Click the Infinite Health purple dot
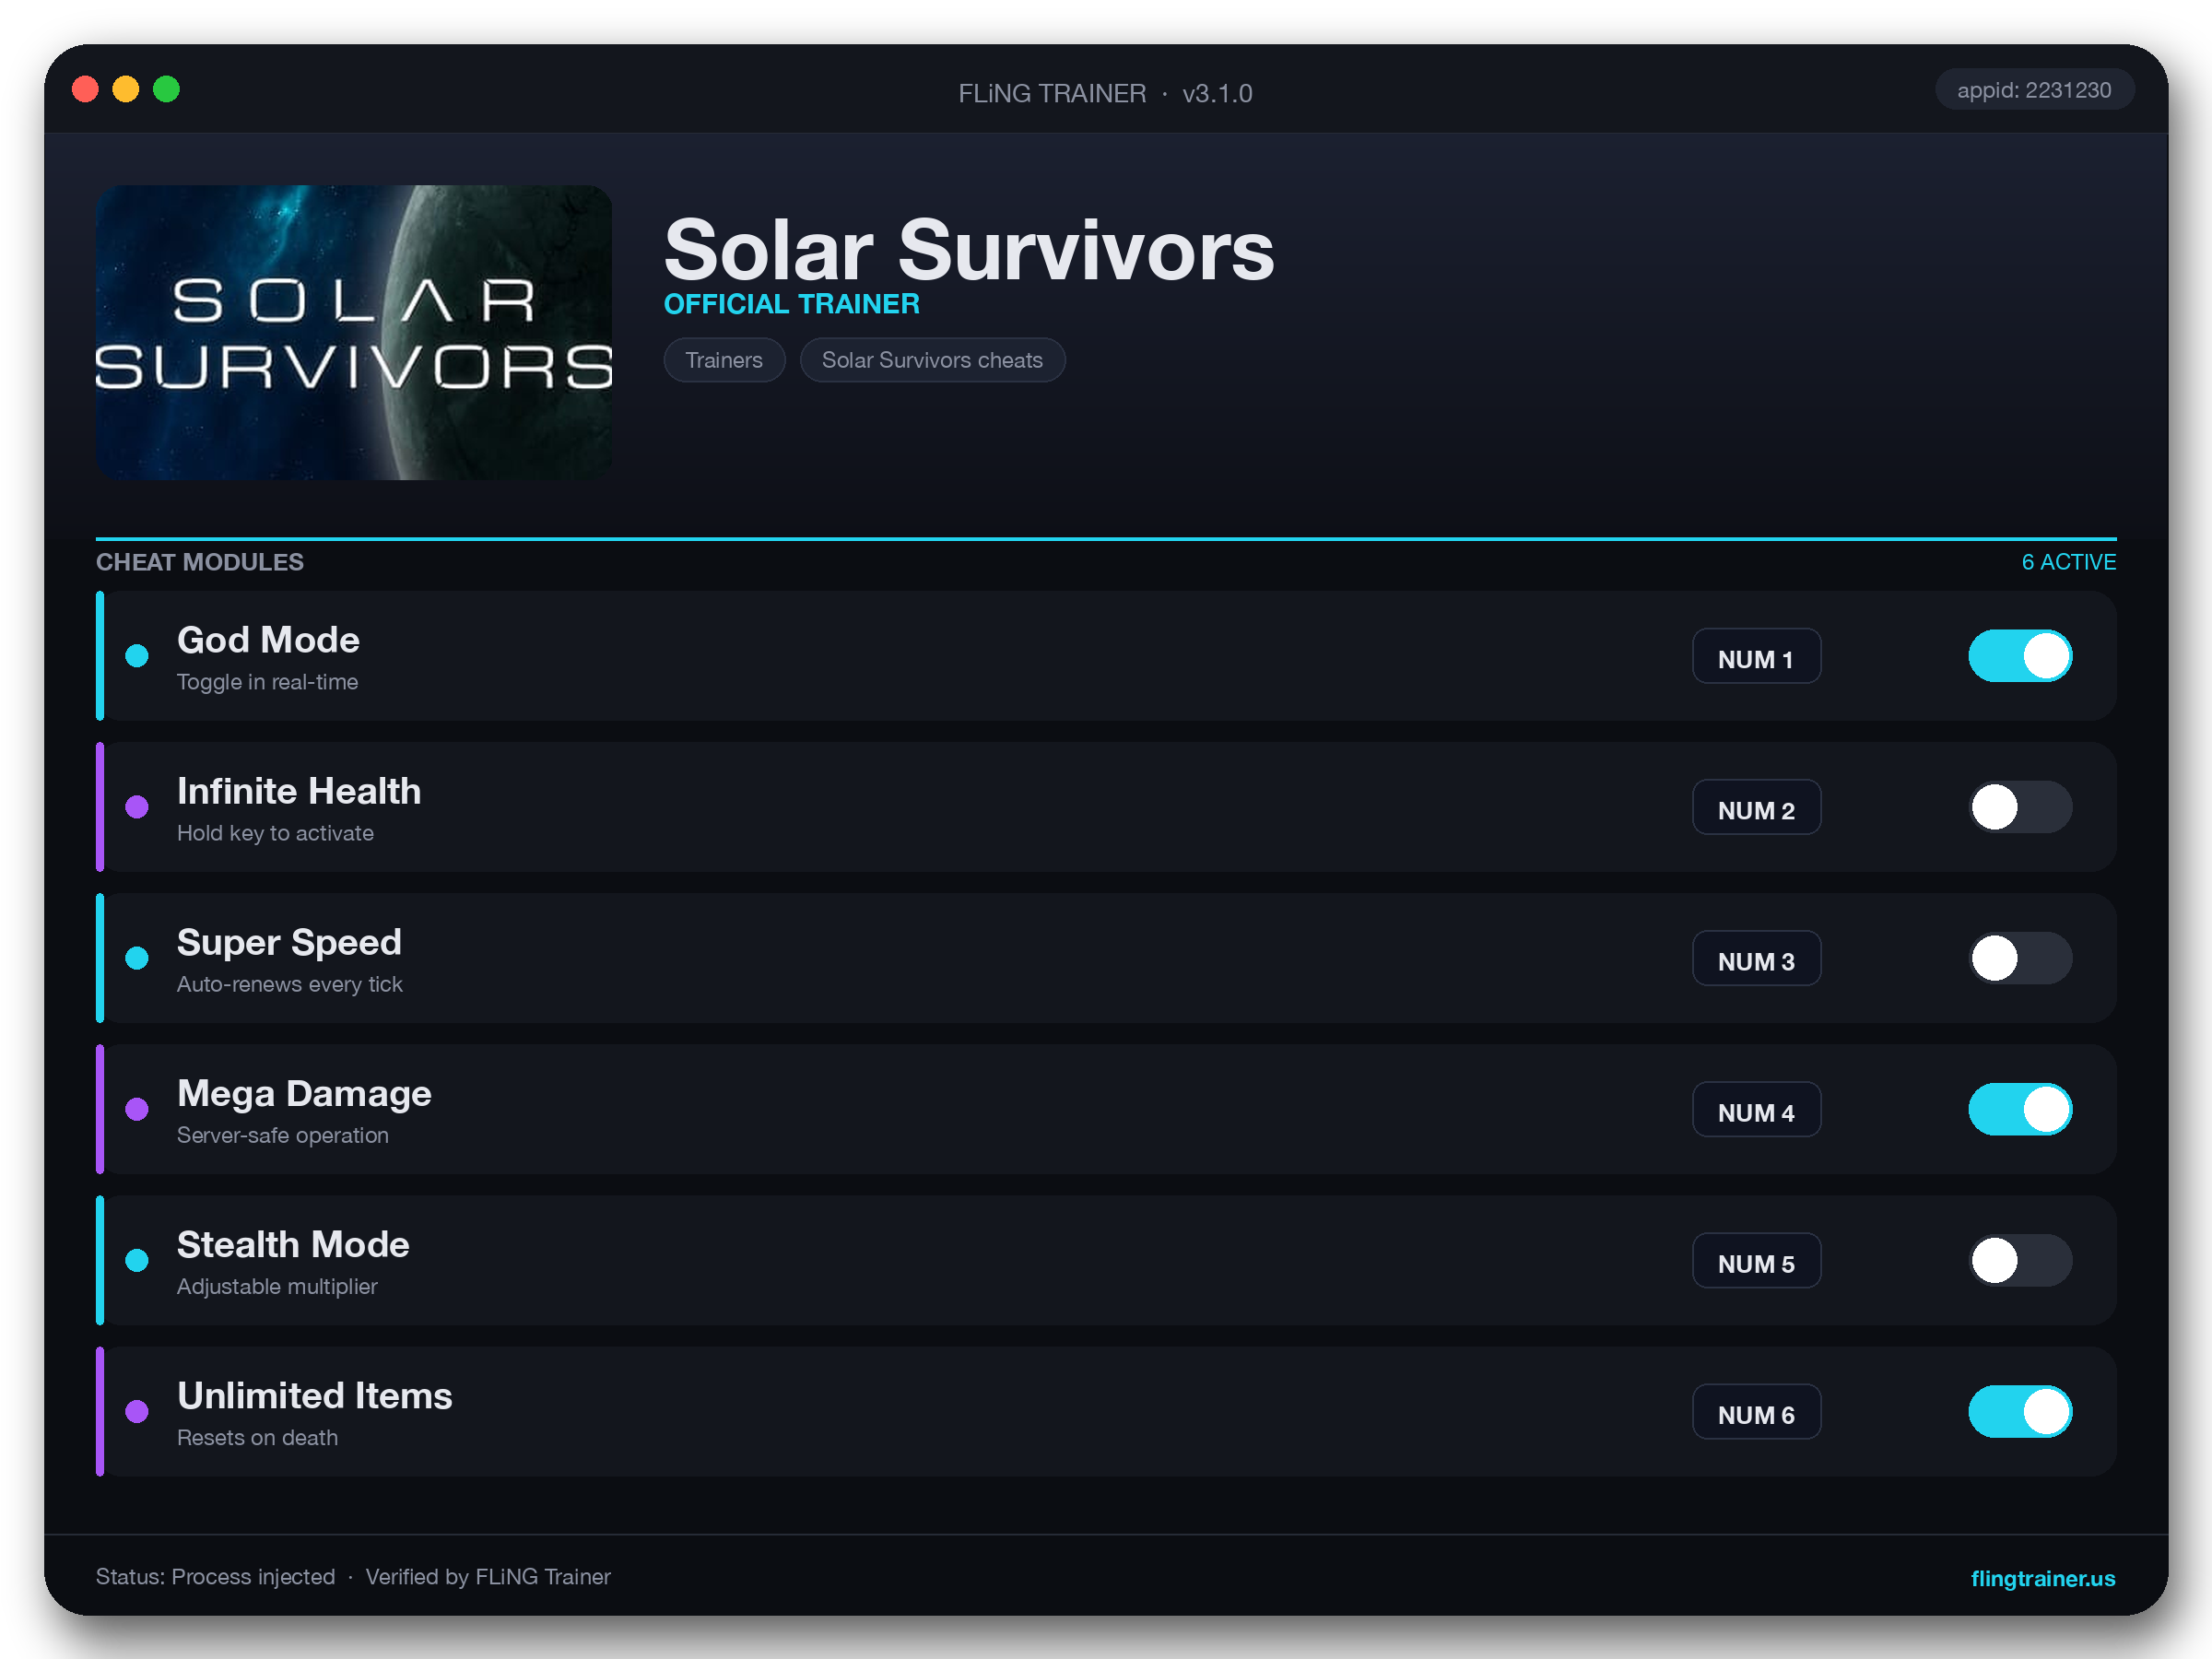The height and width of the screenshot is (1659, 2212). click(137, 807)
